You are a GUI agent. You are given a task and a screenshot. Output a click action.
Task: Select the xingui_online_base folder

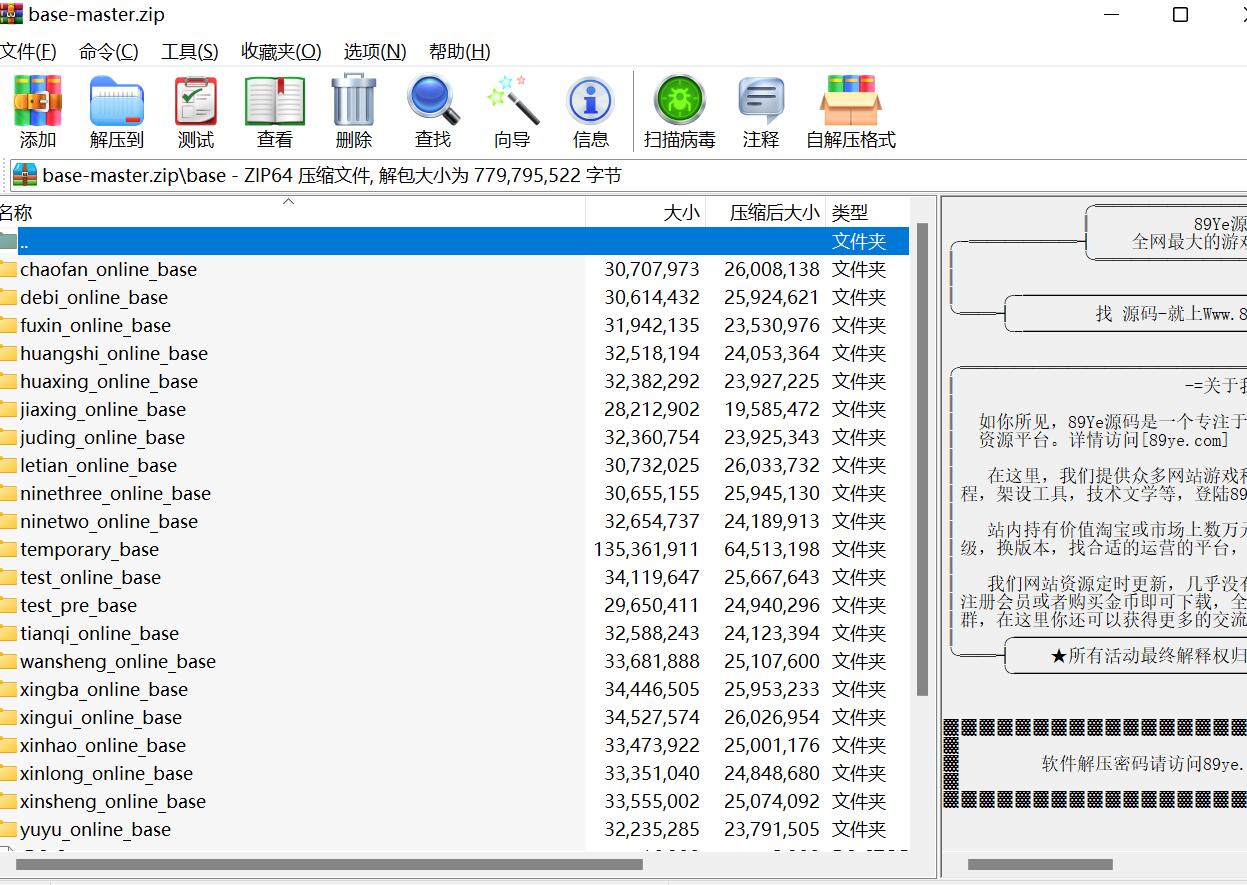(454, 717)
